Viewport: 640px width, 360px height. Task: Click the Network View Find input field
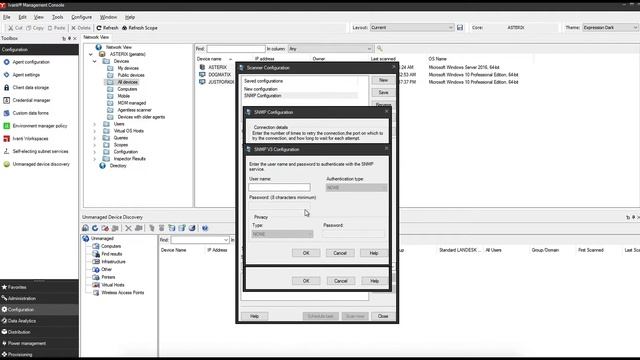coord(236,49)
